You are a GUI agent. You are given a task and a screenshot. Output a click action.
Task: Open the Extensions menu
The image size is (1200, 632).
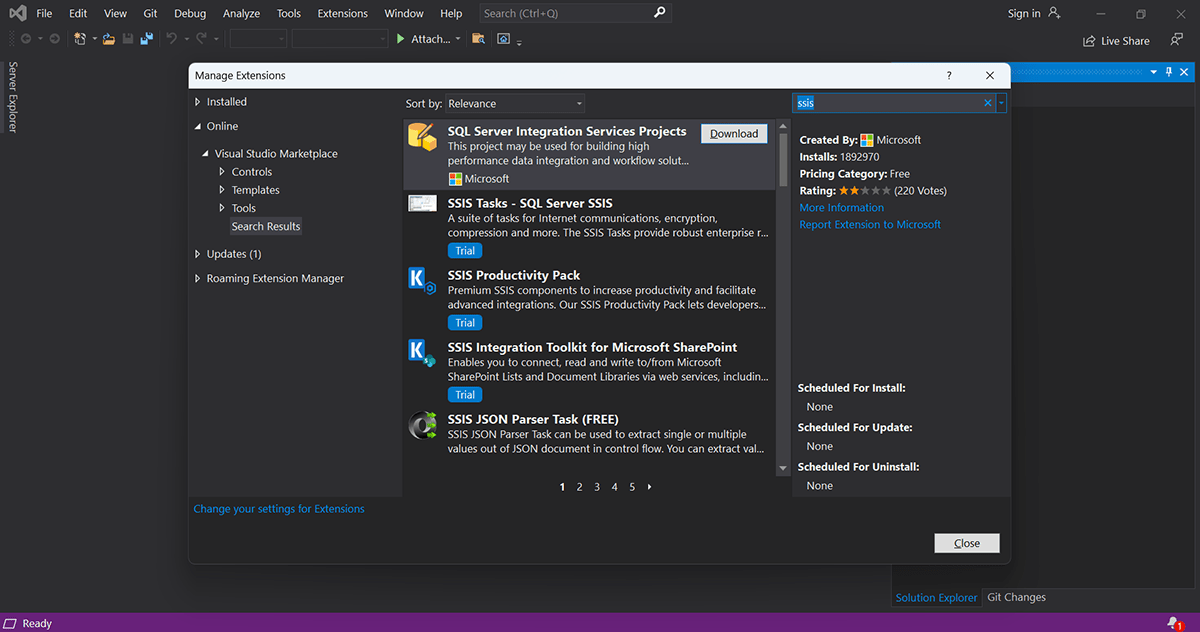343,14
